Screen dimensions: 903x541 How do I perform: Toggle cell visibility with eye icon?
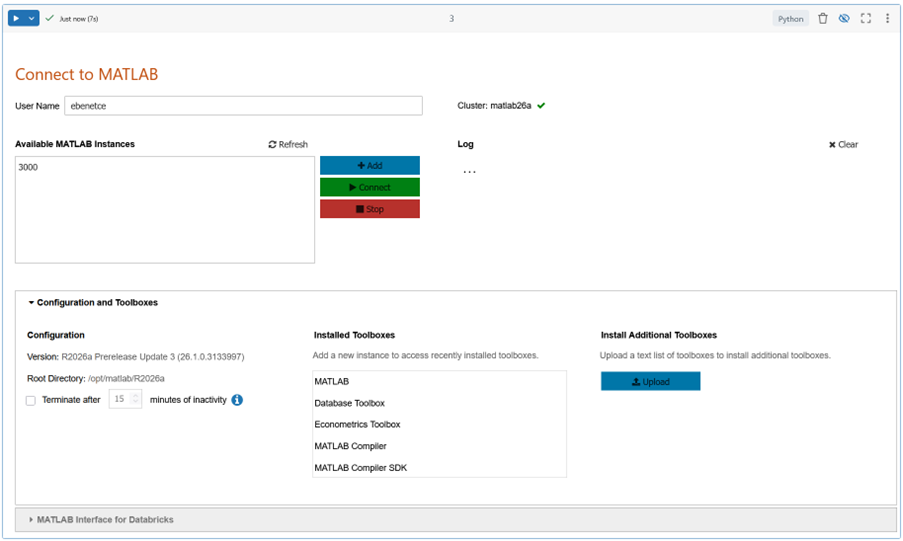pyautogui.click(x=844, y=18)
